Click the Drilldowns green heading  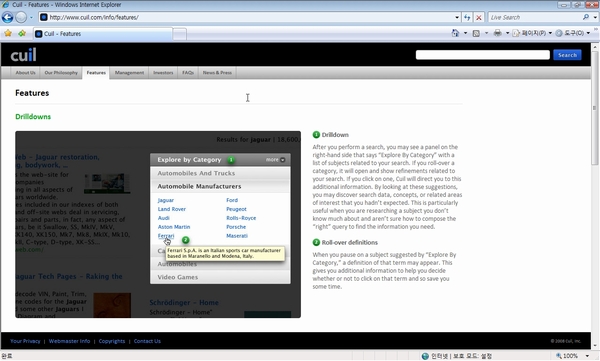pyautogui.click(x=33, y=117)
